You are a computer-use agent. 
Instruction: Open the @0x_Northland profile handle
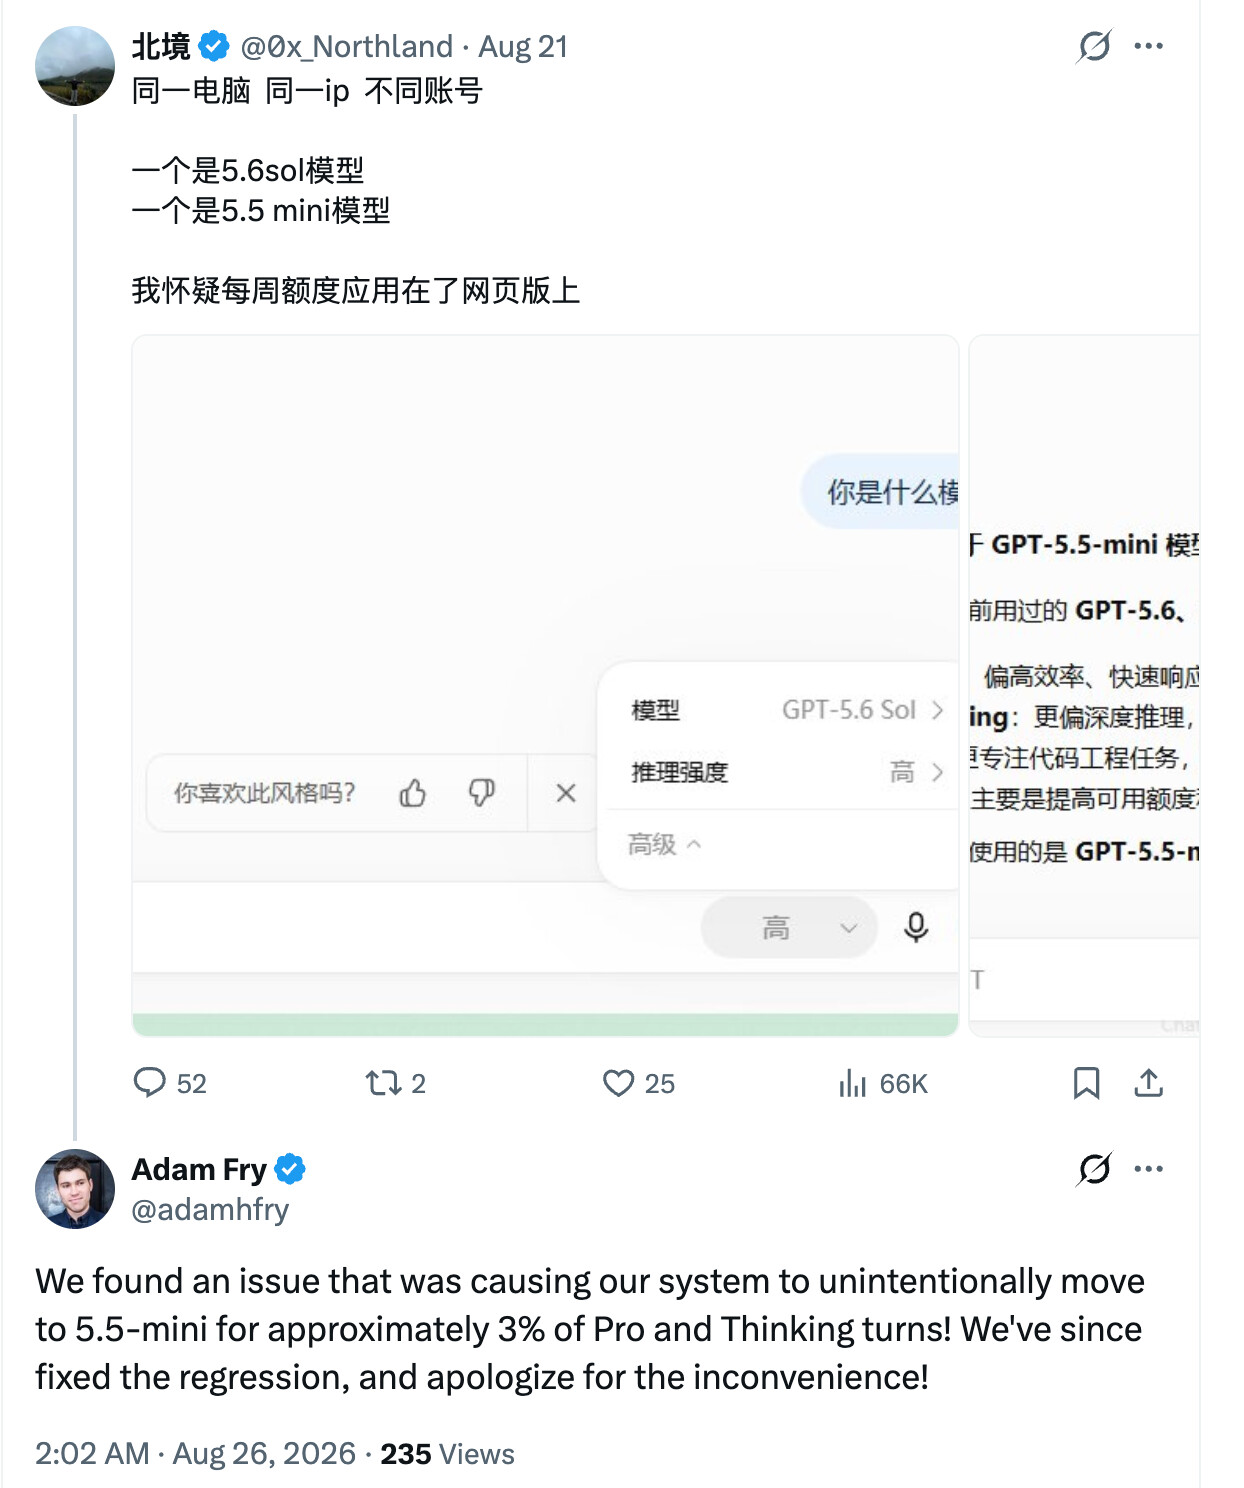[x=347, y=46]
